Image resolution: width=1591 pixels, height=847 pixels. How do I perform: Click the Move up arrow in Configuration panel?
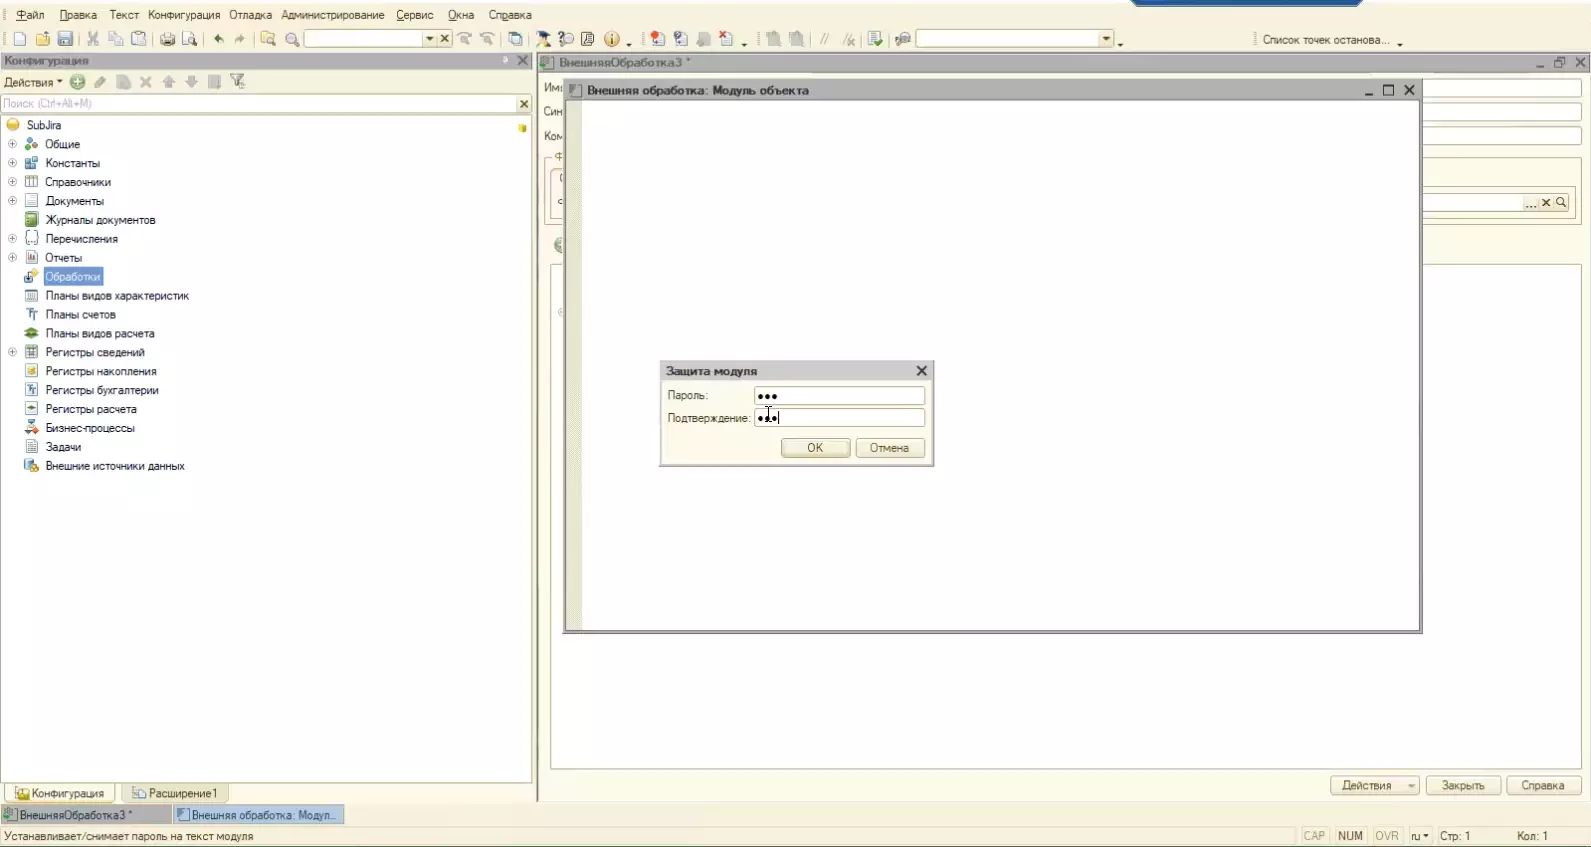pyautogui.click(x=169, y=82)
